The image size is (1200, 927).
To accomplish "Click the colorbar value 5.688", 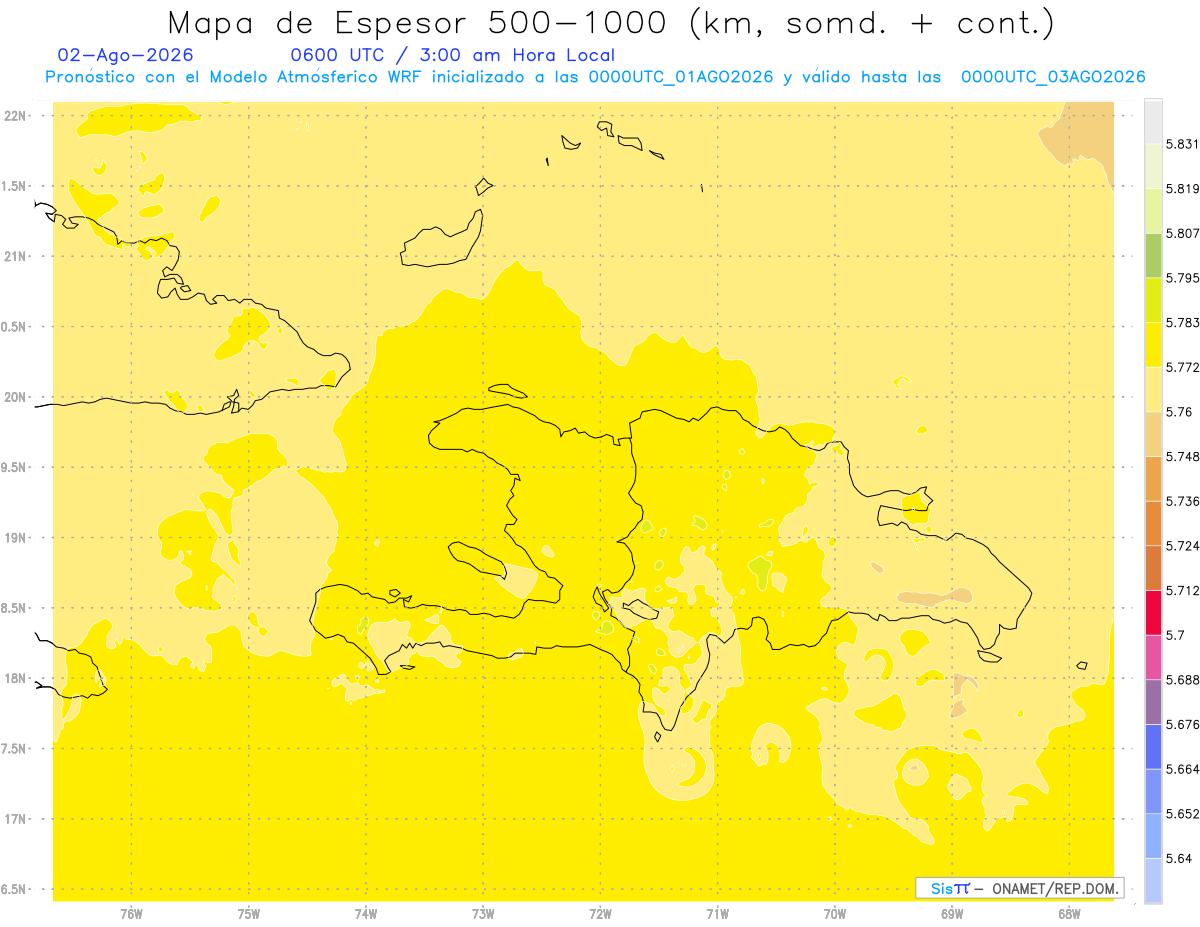I will (x=1182, y=680).
